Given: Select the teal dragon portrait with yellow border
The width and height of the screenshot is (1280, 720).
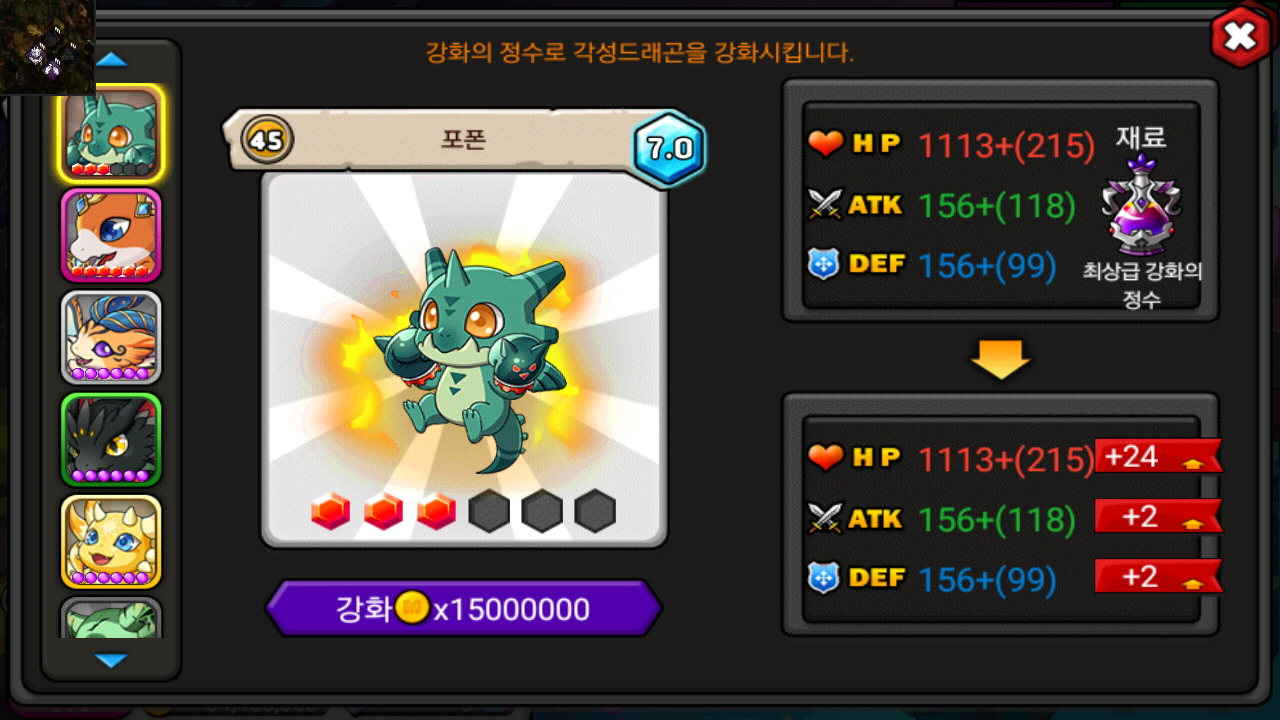Looking at the screenshot, I should 111,132.
